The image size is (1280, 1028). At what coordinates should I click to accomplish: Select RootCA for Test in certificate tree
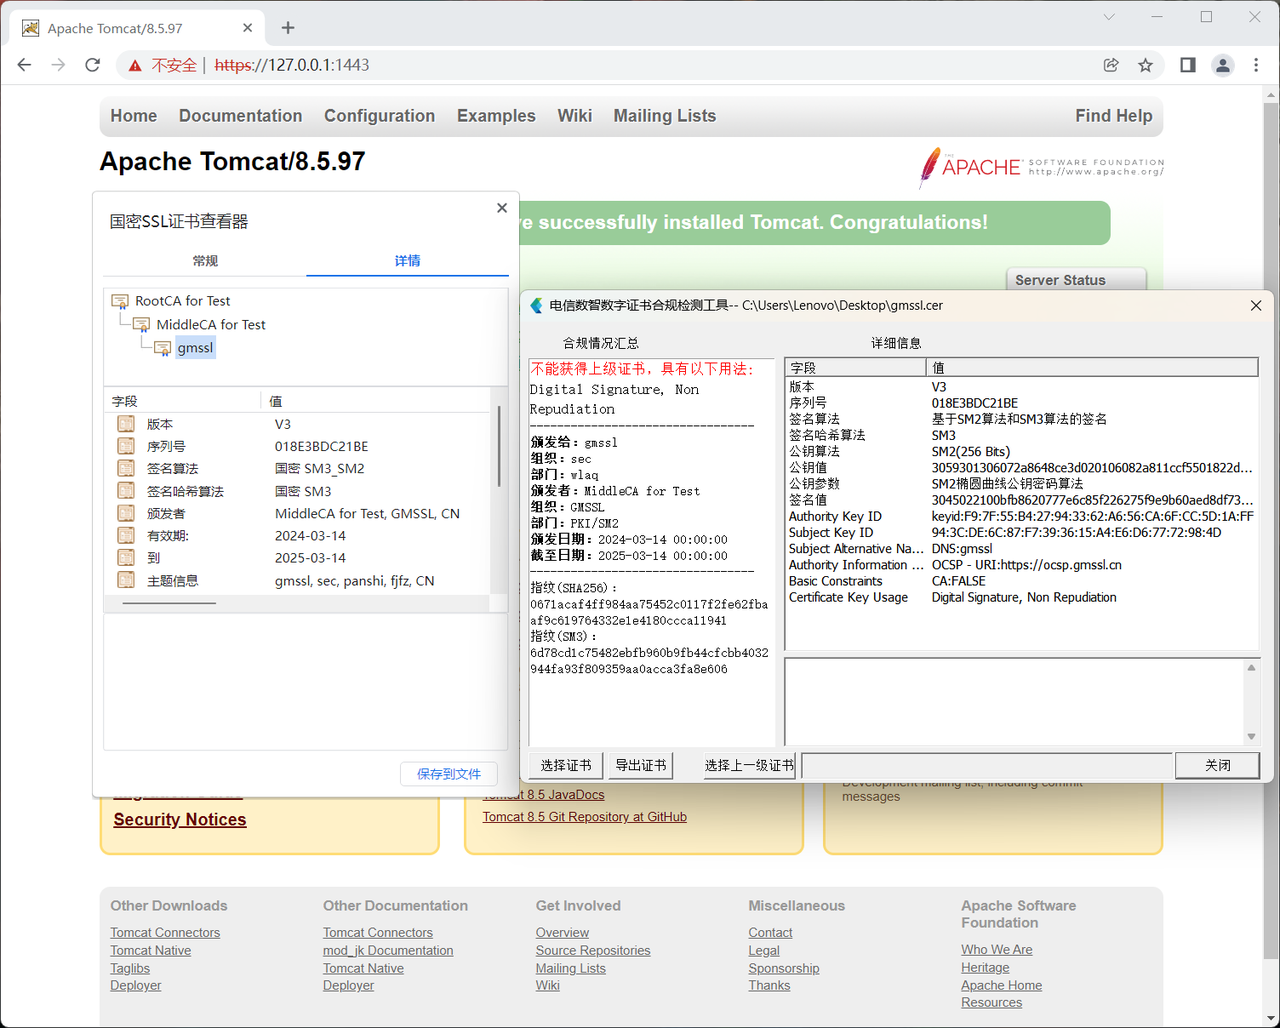pos(183,301)
